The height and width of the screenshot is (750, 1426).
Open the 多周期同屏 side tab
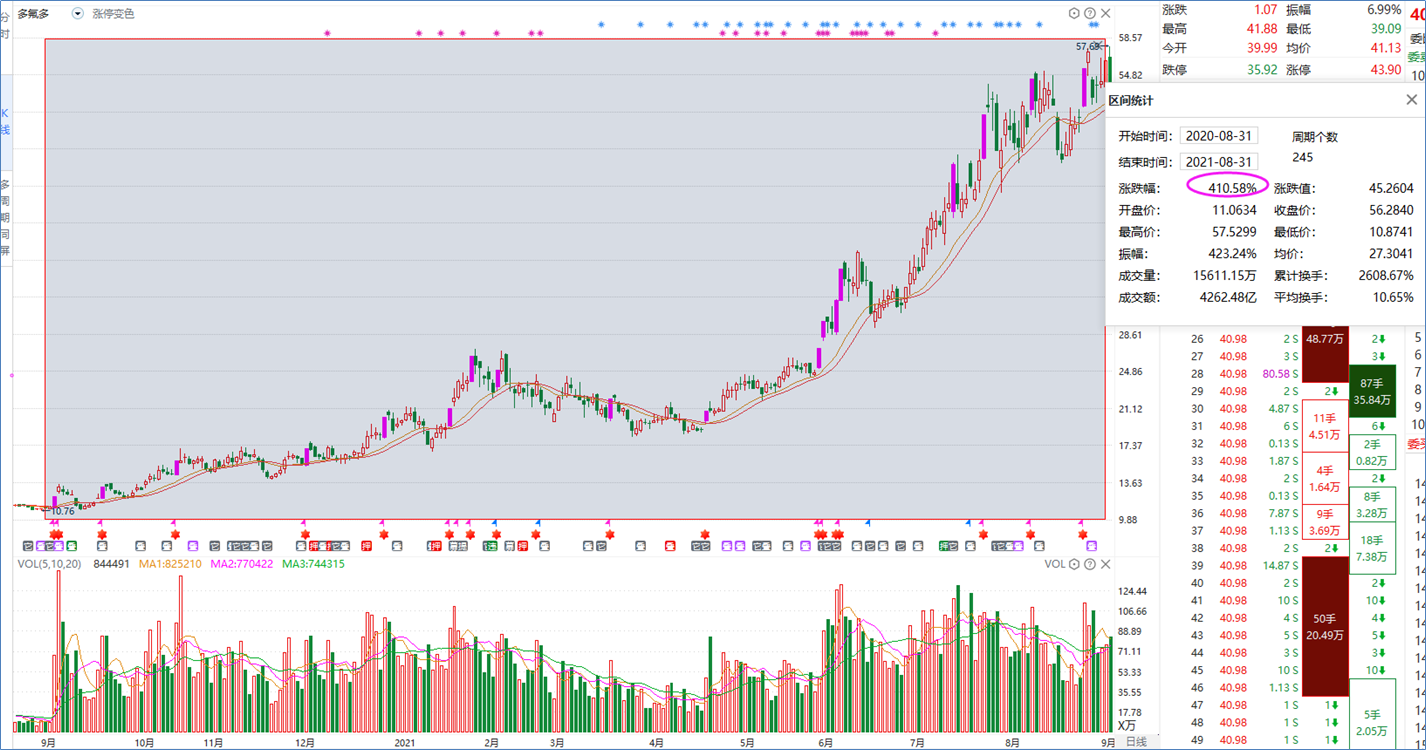coord(5,217)
